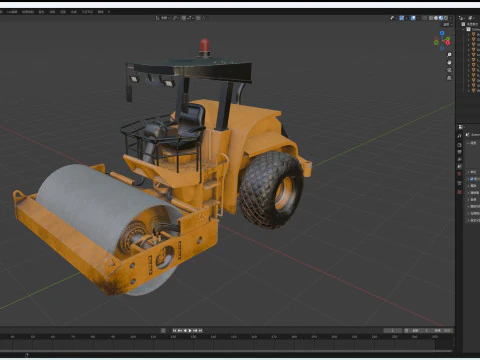Switch viewport to wireframe shading

[431, 18]
